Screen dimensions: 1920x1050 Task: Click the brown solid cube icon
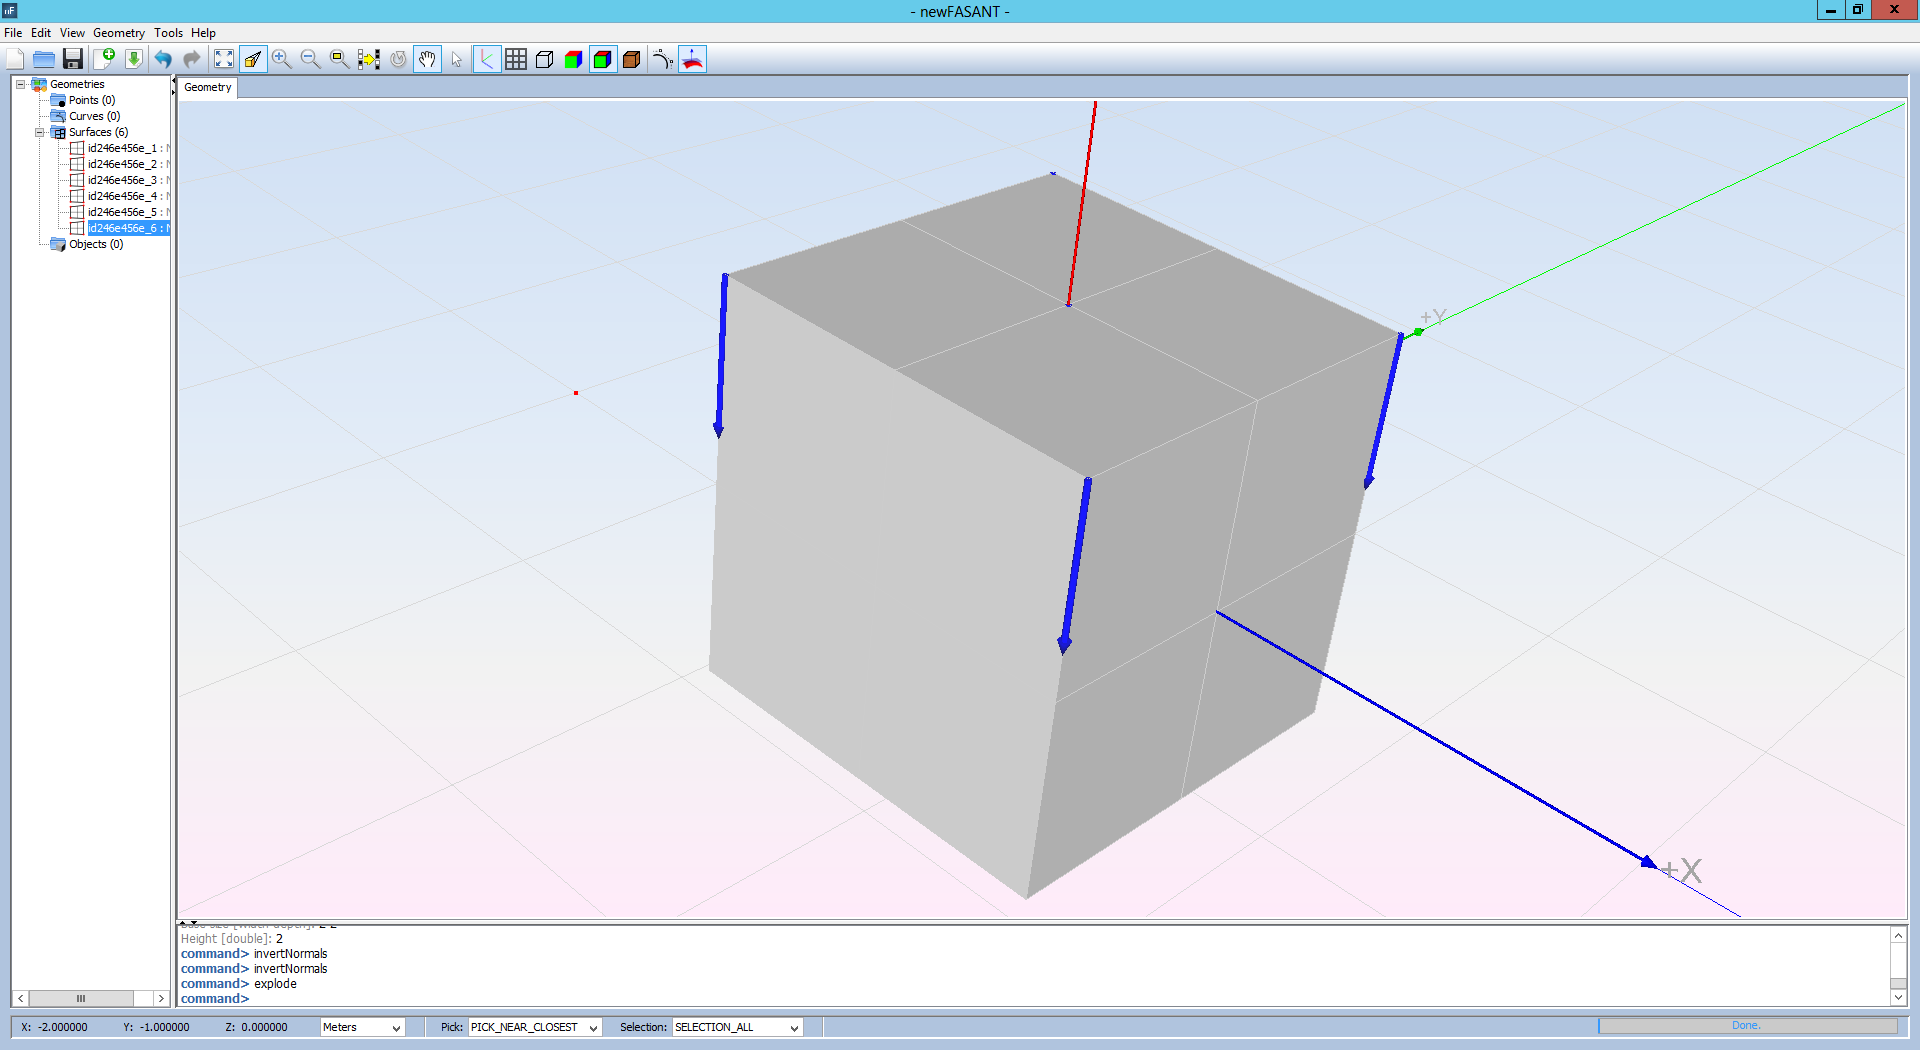[x=632, y=60]
